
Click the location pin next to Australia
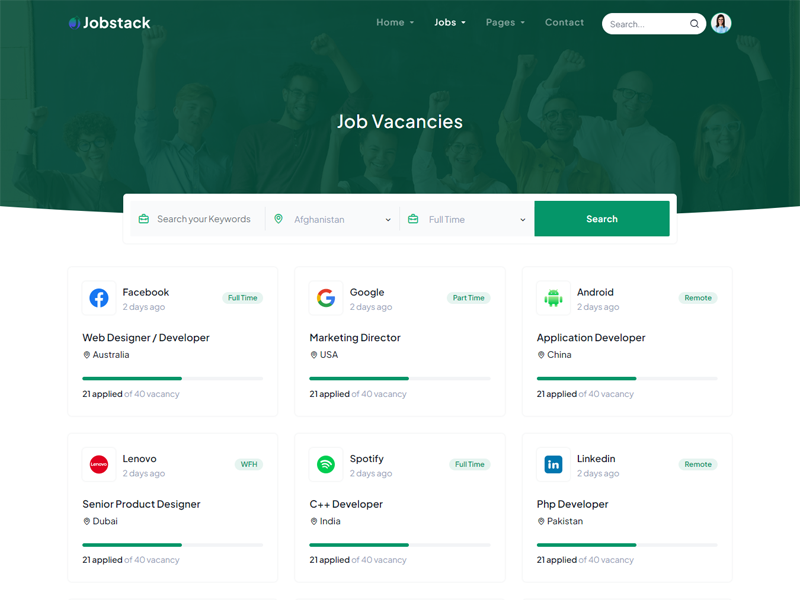[x=87, y=355]
